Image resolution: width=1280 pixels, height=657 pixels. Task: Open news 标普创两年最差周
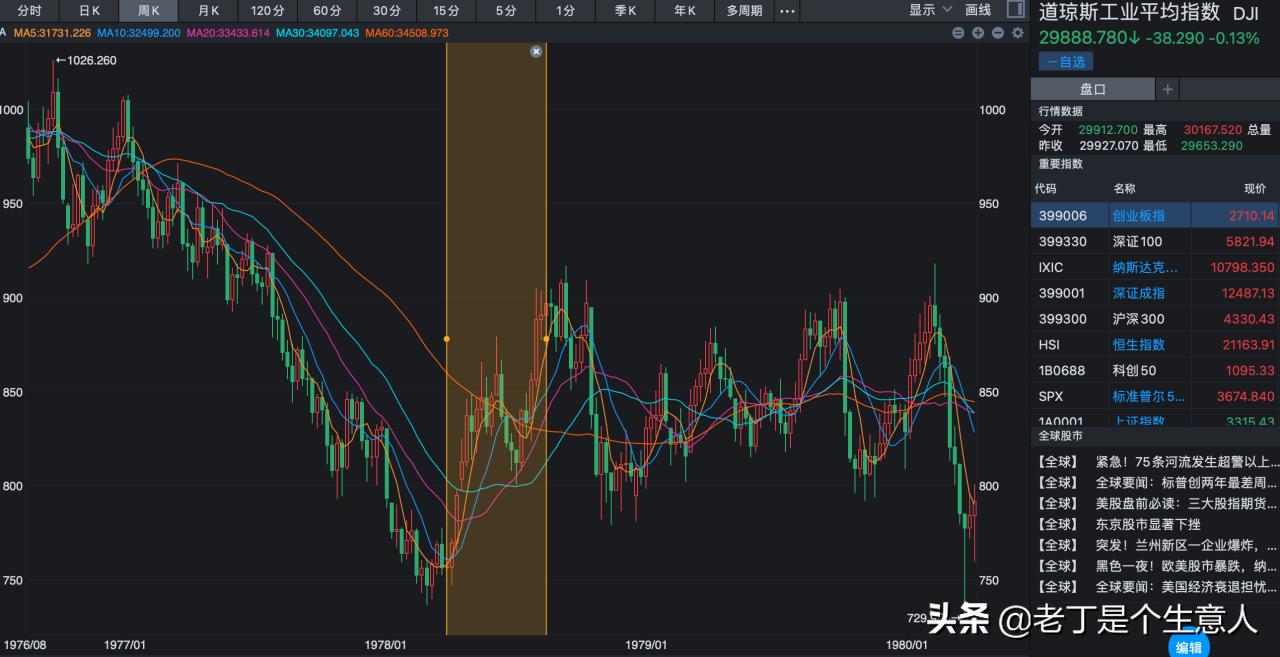point(1158,482)
